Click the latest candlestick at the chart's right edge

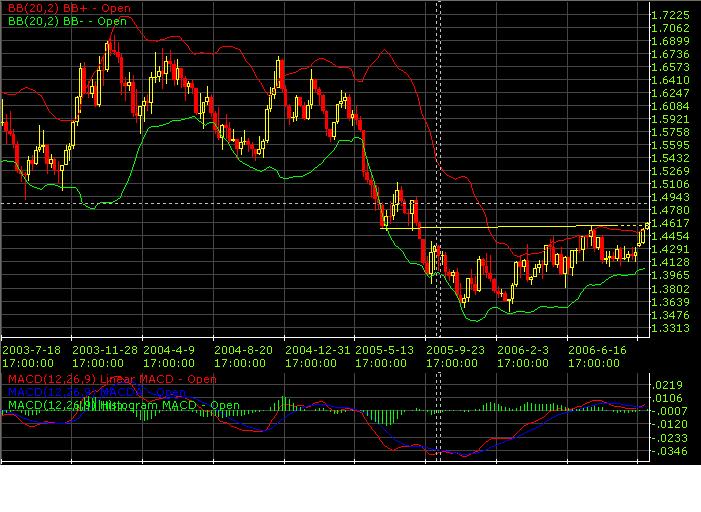point(647,226)
